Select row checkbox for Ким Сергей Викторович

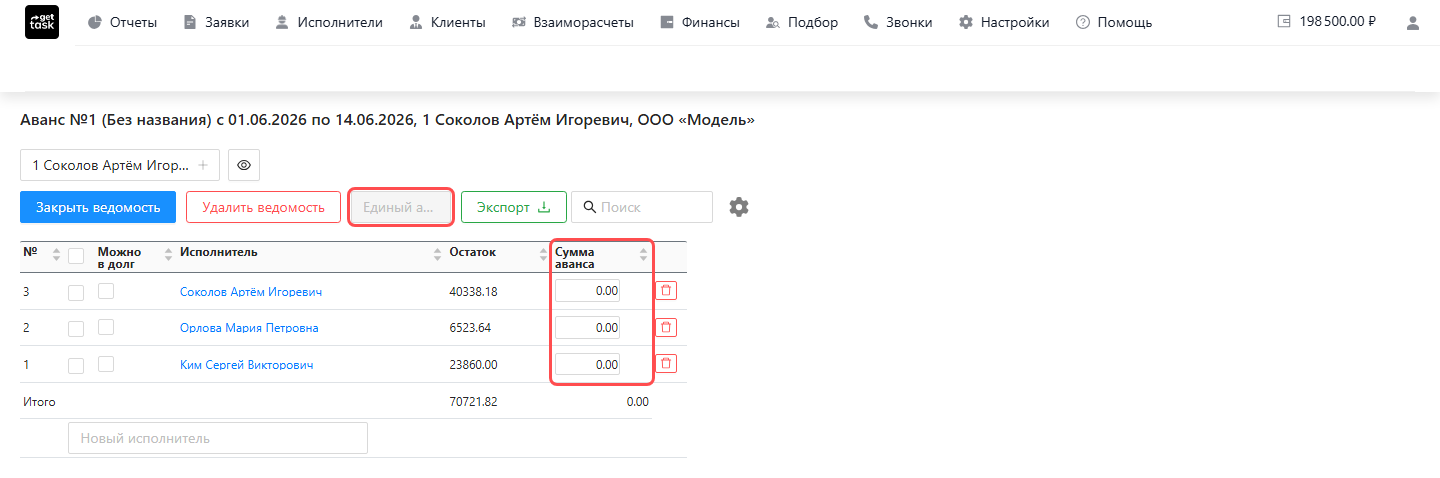[76, 366]
